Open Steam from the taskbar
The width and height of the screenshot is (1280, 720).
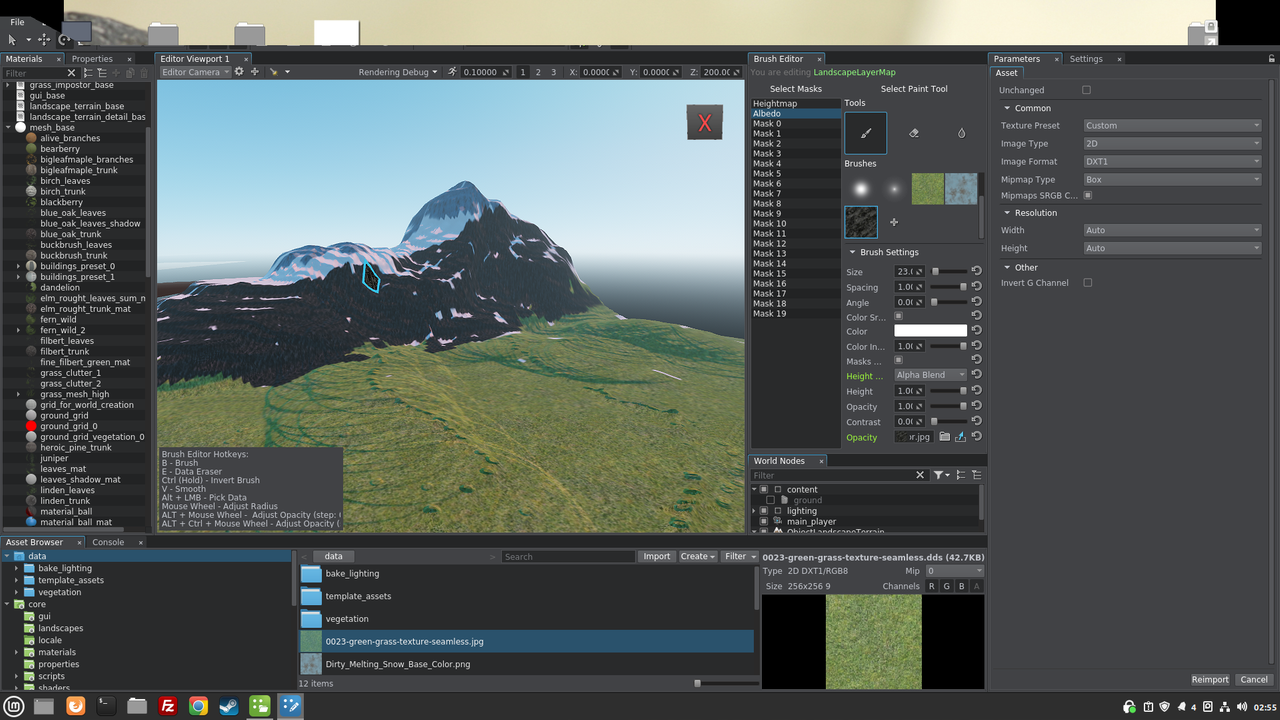point(228,706)
